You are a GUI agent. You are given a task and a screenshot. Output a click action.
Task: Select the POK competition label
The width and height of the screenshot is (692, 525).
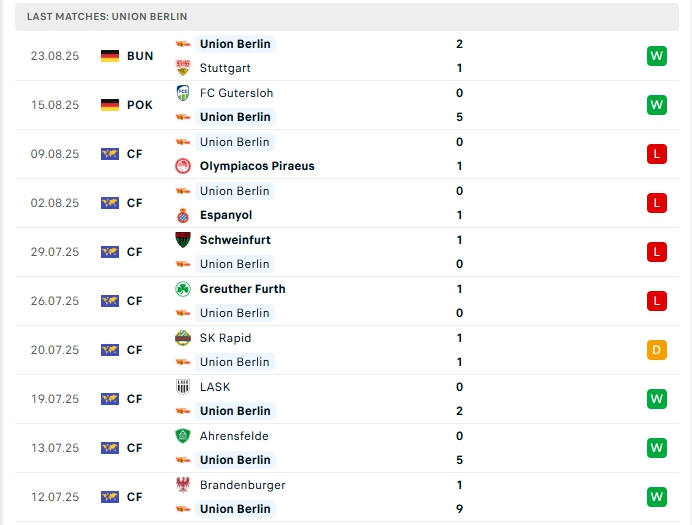tap(140, 105)
